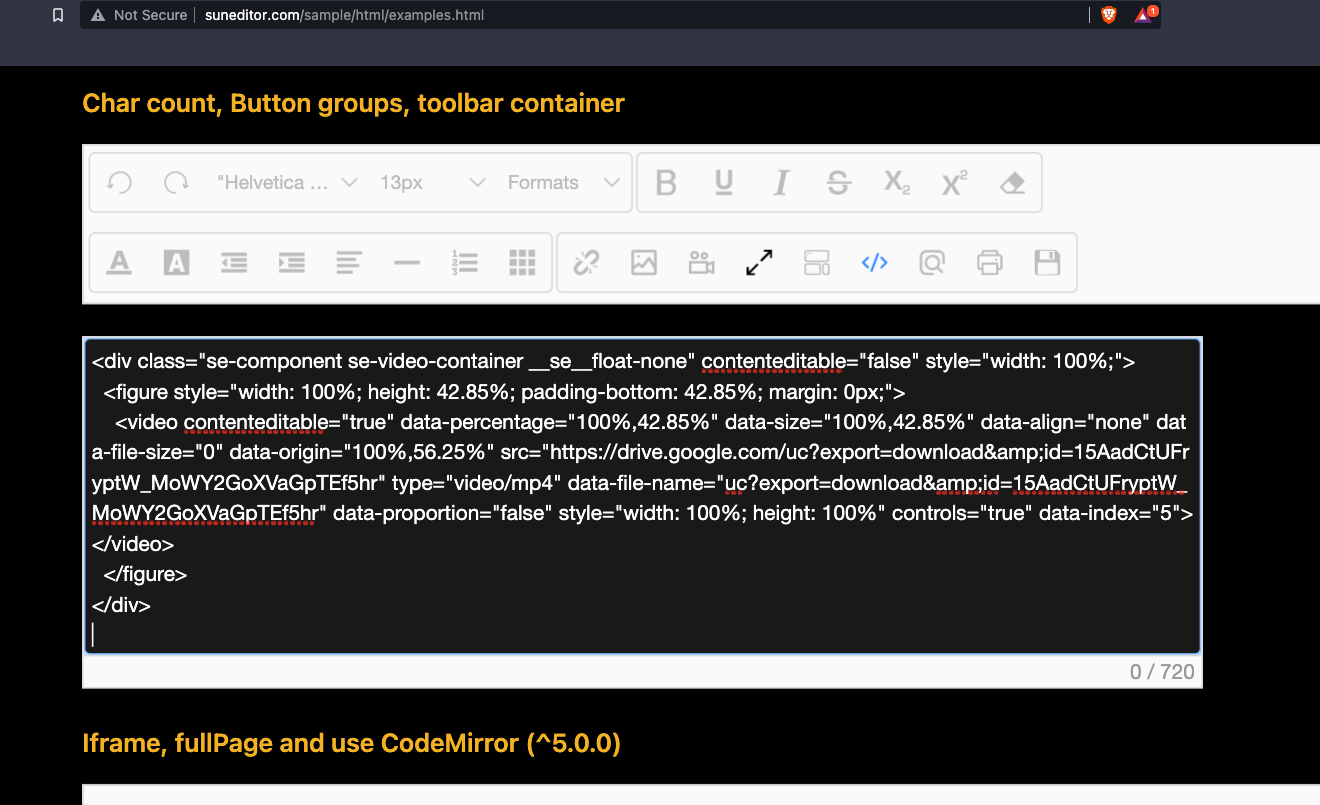
Task: Open the insert table grid
Action: (522, 262)
